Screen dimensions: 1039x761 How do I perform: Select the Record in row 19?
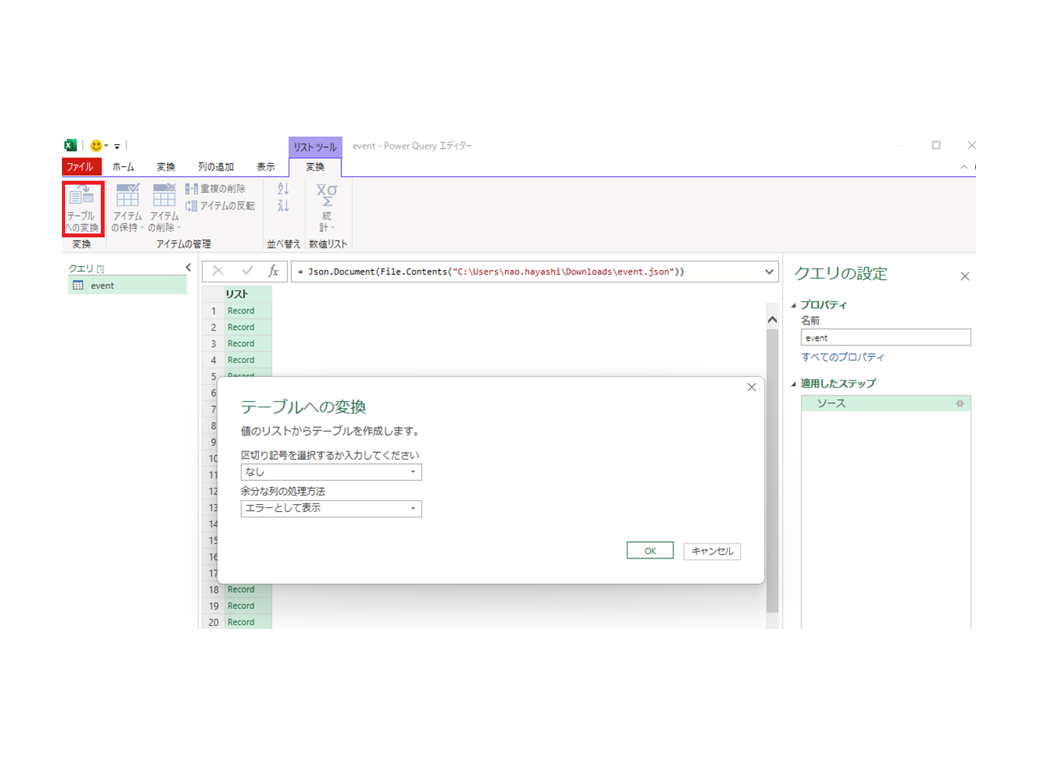[248, 606]
